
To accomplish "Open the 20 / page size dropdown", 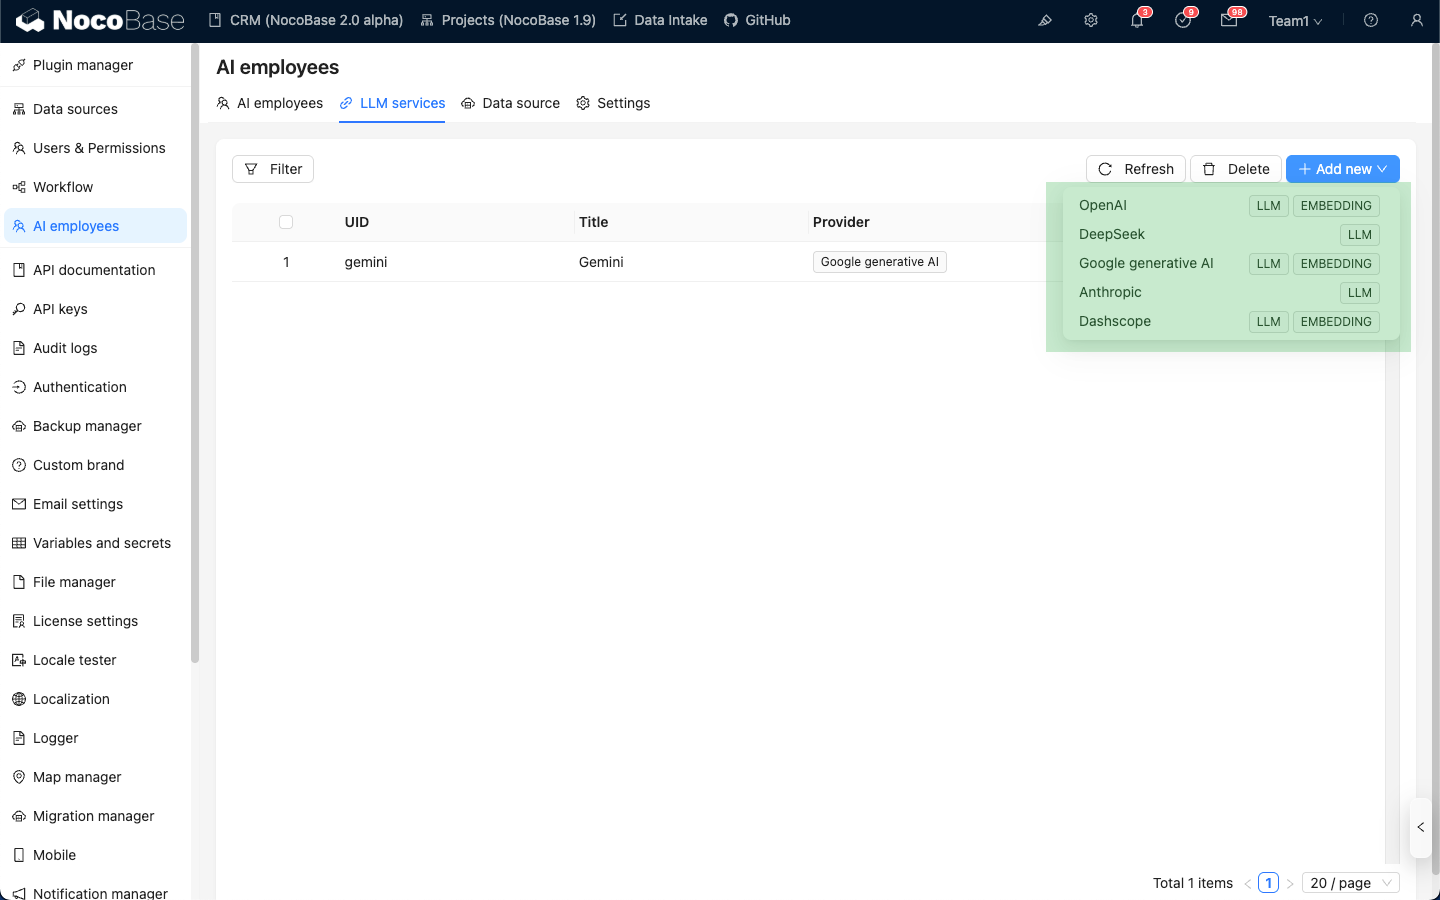I will click(1350, 883).
